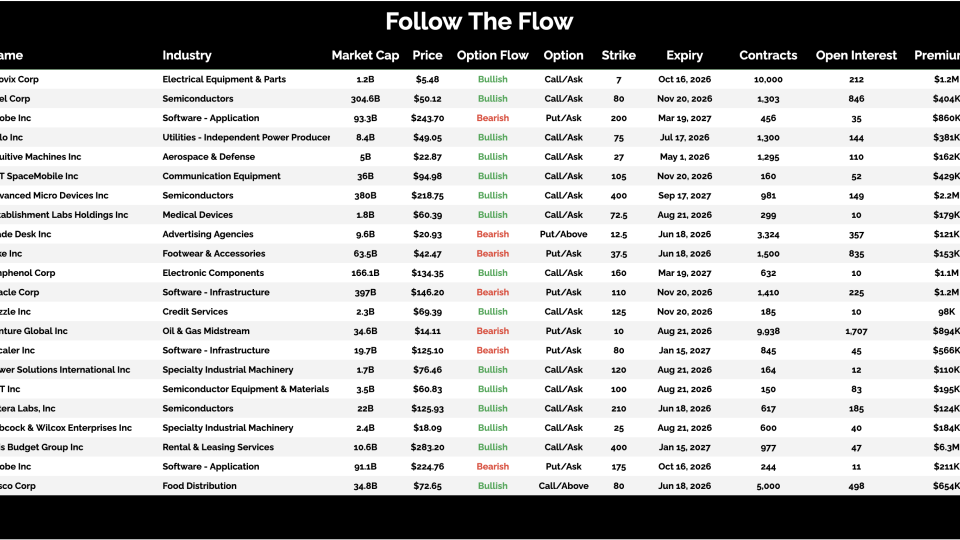The width and height of the screenshot is (960, 540).
Task: Click the Price column header
Action: (427, 56)
